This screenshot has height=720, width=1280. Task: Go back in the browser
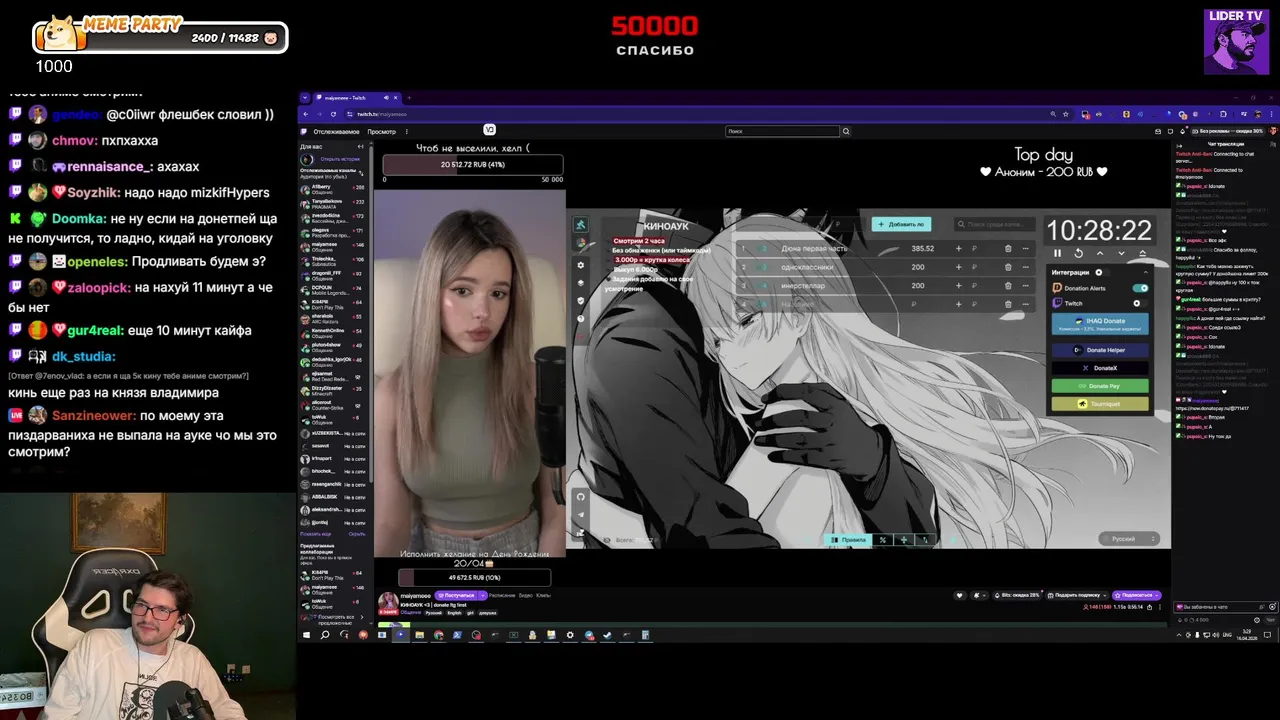click(x=306, y=114)
